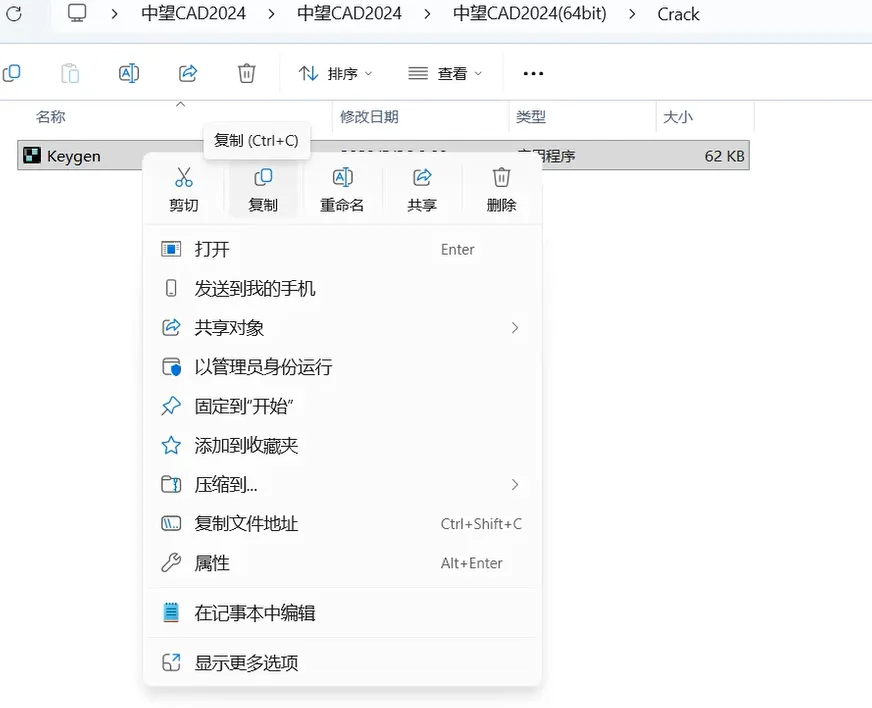Click the toolbar rename icon
The image size is (872, 708).
point(129,73)
